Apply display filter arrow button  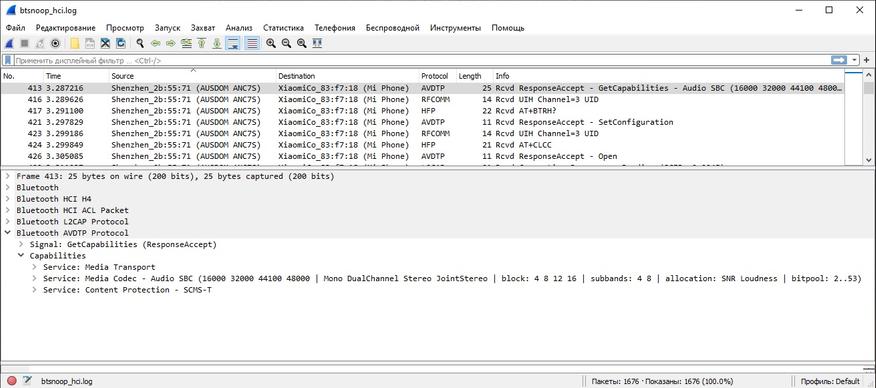pyautogui.click(x=839, y=60)
